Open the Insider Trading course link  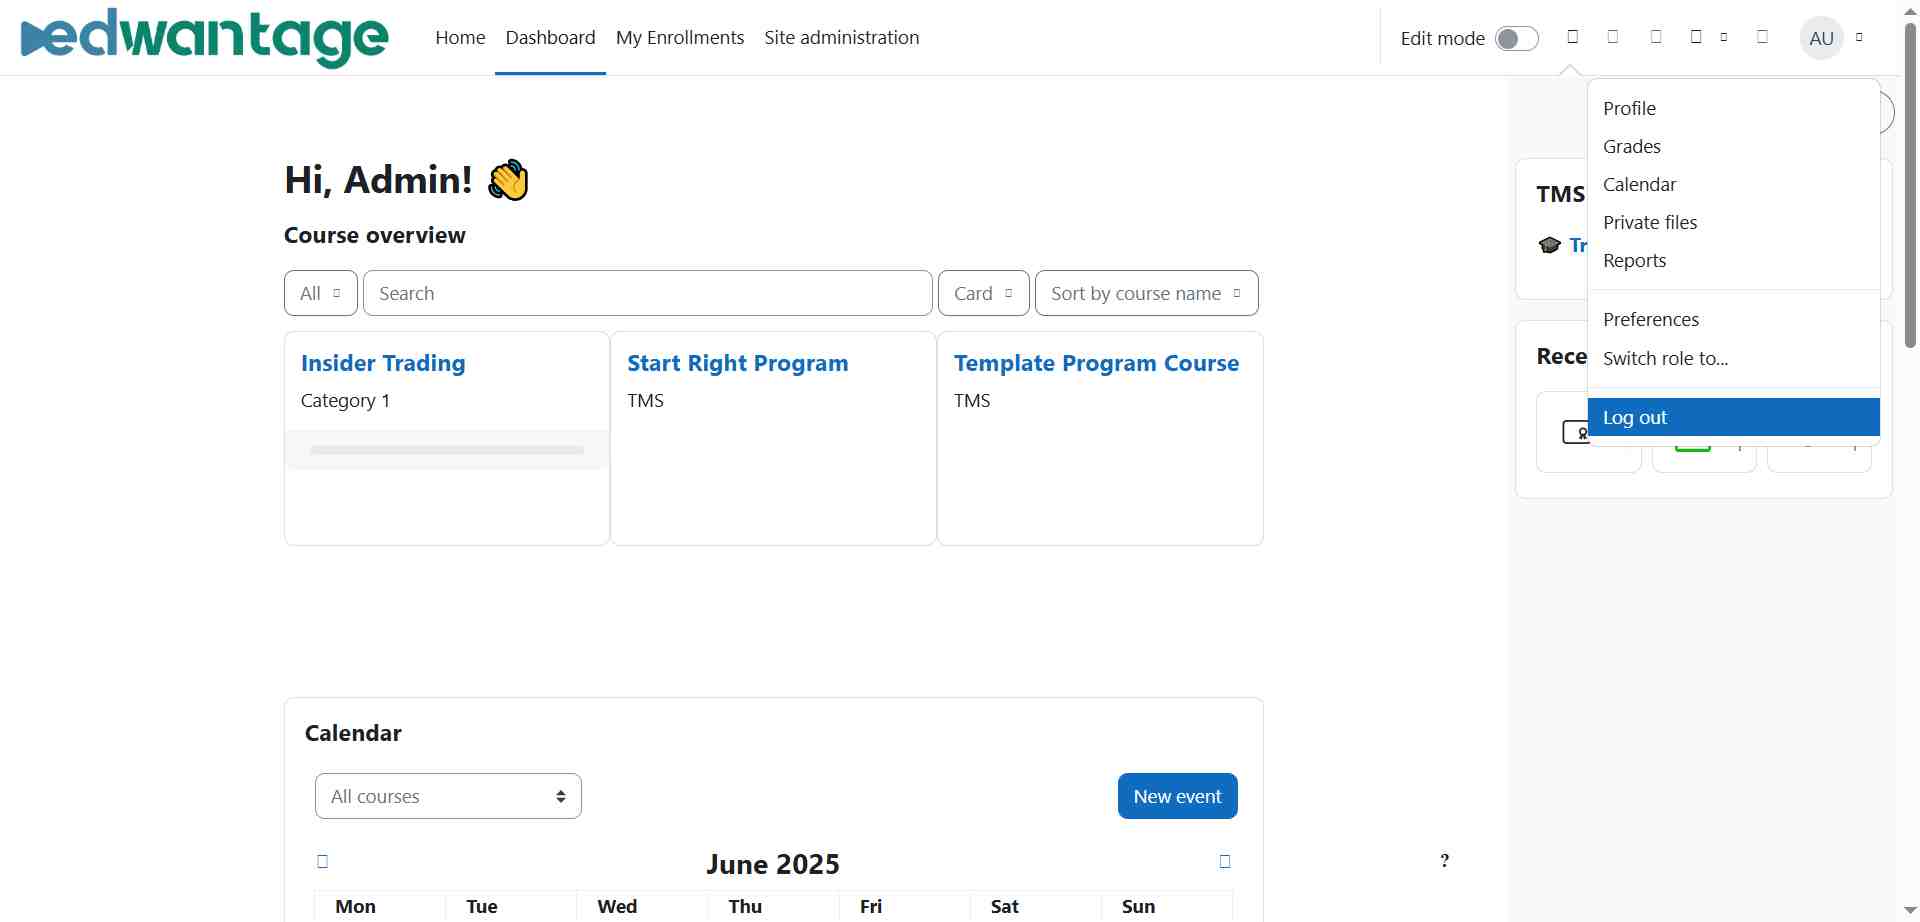383,363
